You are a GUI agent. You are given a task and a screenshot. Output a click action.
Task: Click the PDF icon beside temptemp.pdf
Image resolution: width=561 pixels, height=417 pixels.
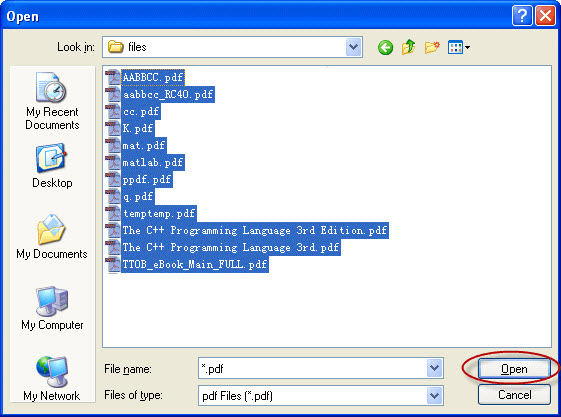tap(113, 214)
